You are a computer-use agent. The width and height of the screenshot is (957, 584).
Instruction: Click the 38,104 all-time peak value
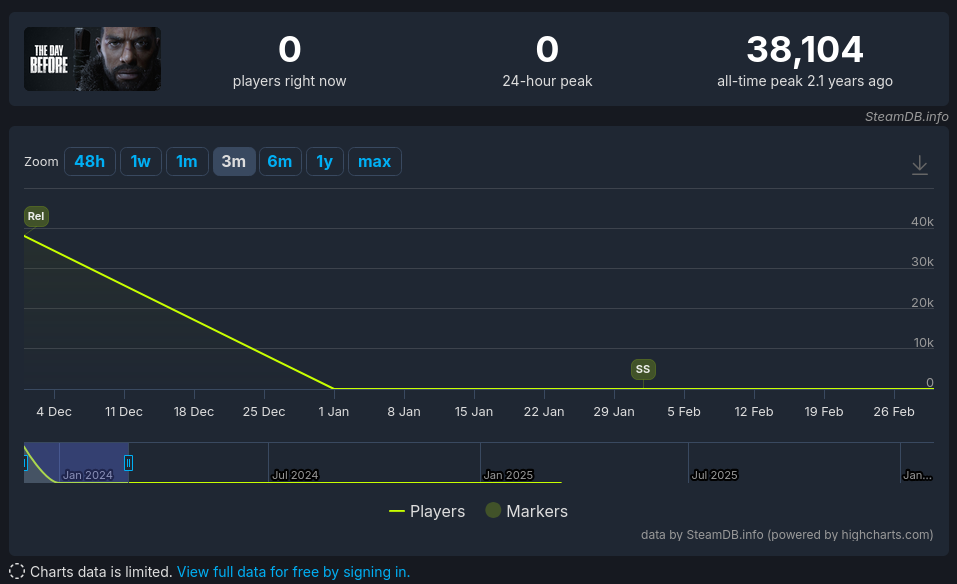(x=804, y=49)
